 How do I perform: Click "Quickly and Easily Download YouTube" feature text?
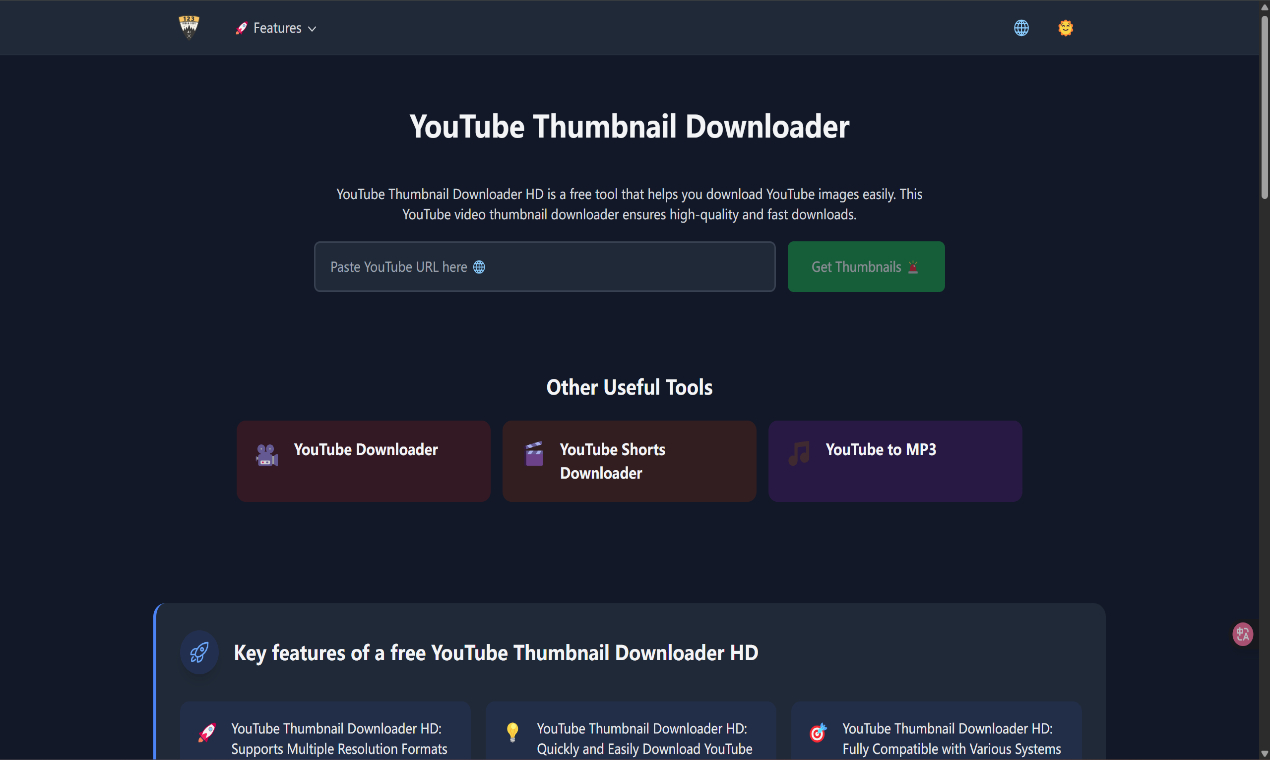(644, 749)
